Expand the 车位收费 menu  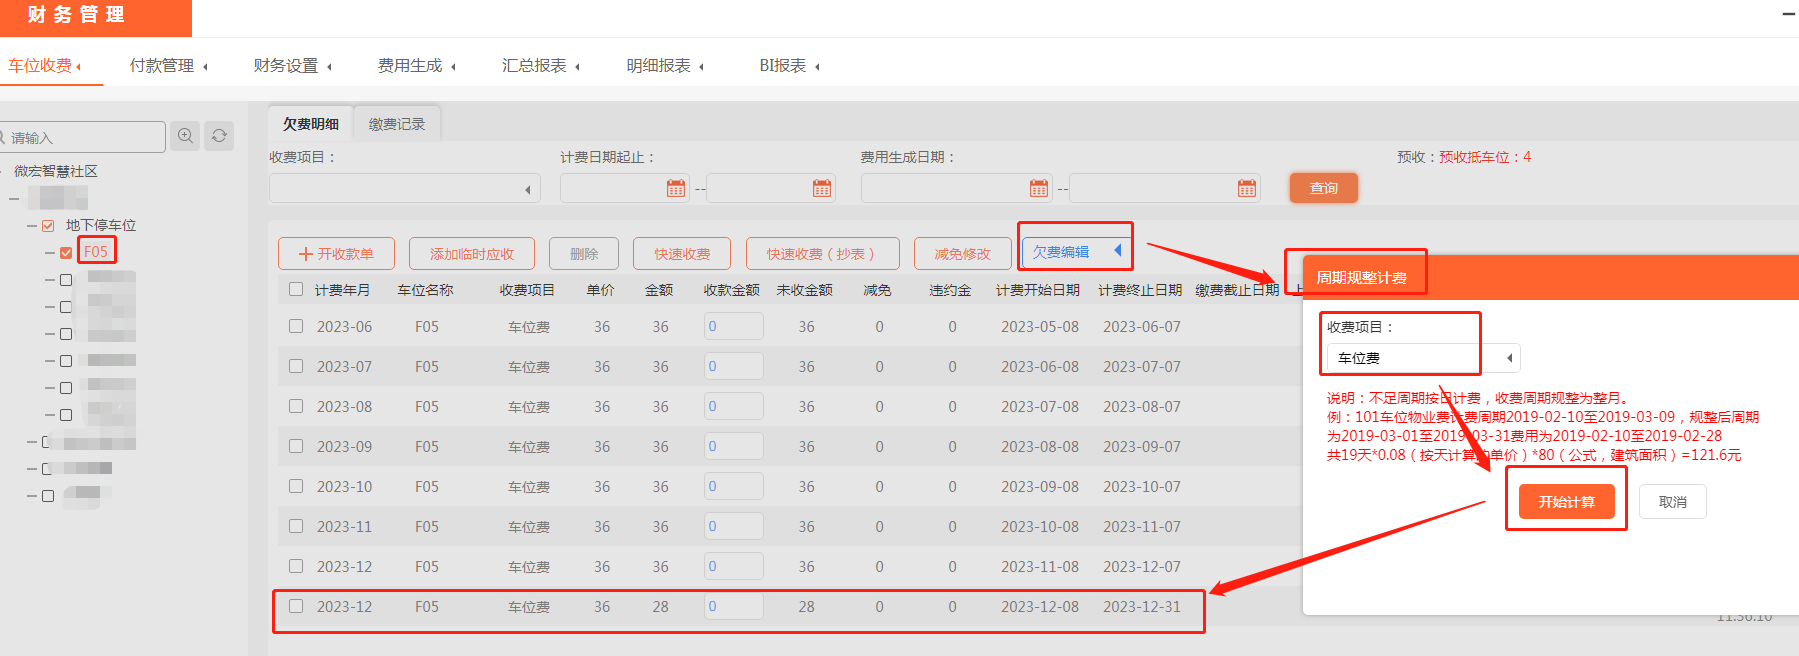pyautogui.click(x=45, y=66)
